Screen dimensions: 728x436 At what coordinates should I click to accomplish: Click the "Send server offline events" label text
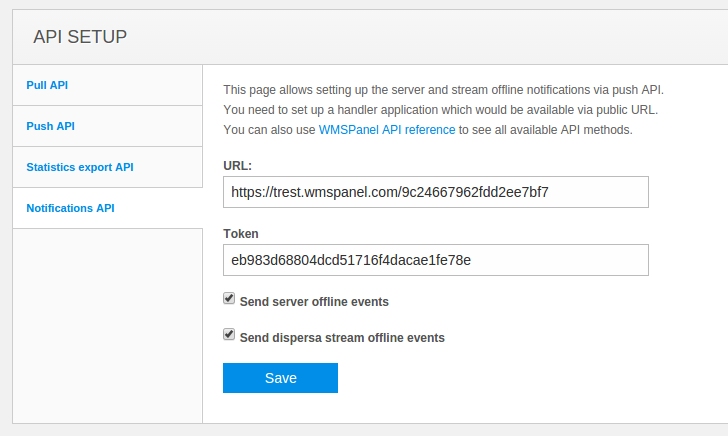(x=314, y=301)
